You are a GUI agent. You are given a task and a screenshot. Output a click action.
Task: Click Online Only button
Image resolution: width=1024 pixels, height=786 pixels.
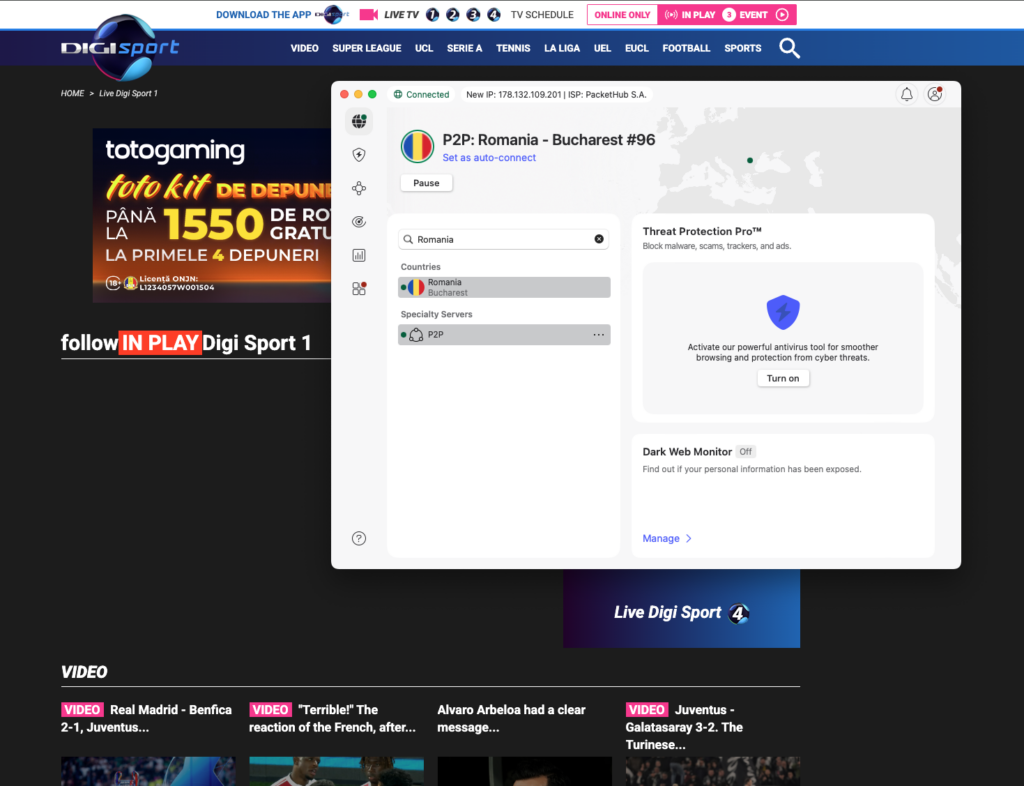pos(622,14)
